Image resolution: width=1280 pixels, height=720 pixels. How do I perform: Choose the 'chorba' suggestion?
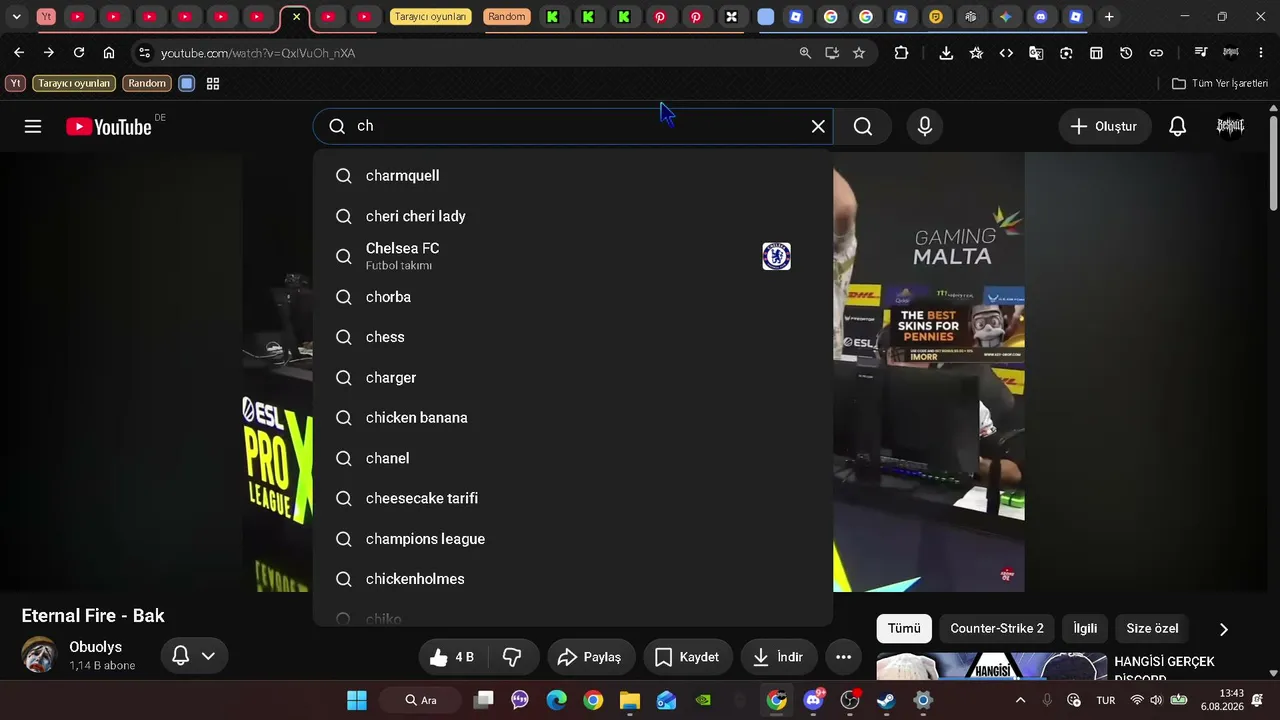573,297
